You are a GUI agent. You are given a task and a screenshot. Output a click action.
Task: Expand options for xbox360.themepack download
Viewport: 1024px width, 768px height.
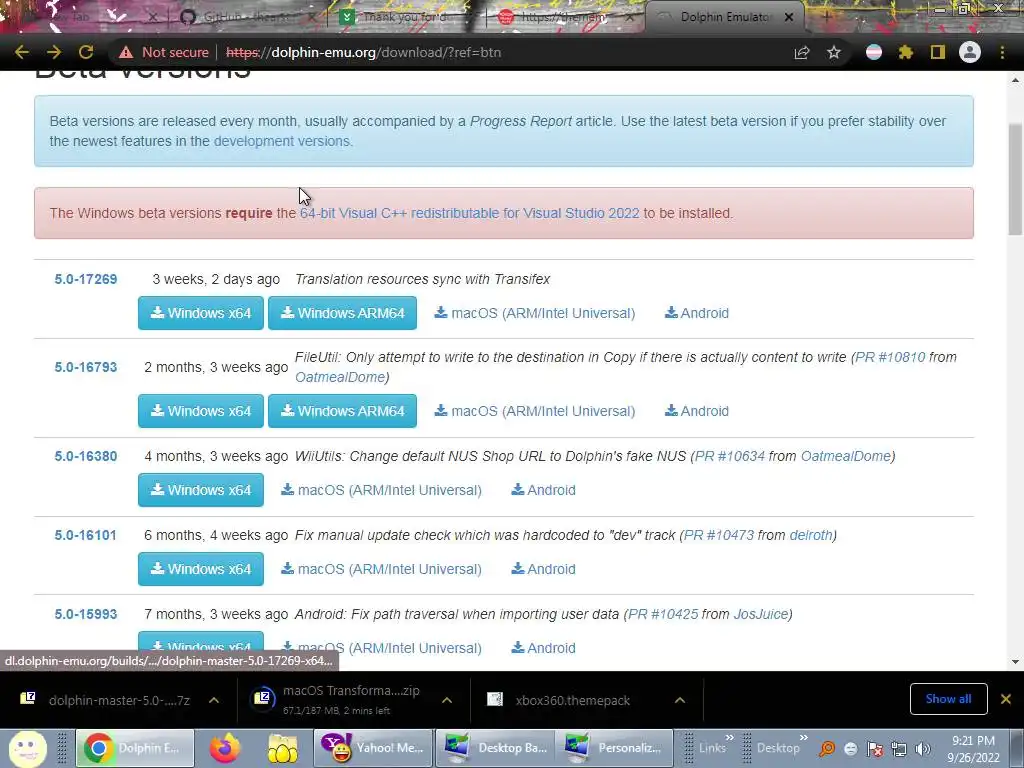[680, 700]
